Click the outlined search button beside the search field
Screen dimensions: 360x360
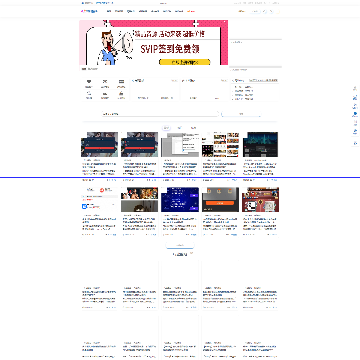[241, 114]
